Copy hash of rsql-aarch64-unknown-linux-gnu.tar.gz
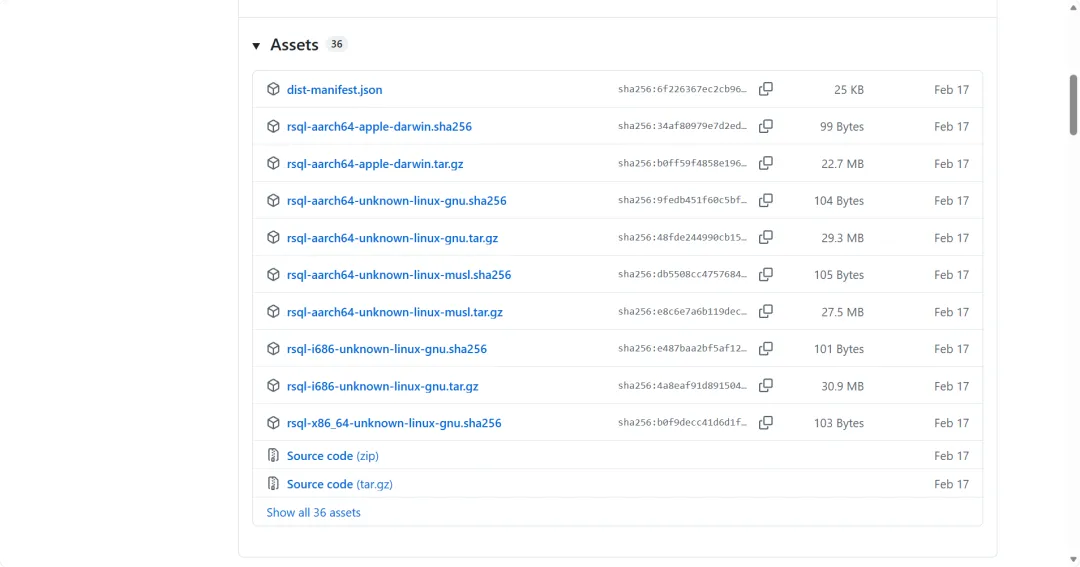This screenshot has height=567, width=1080. tap(766, 237)
